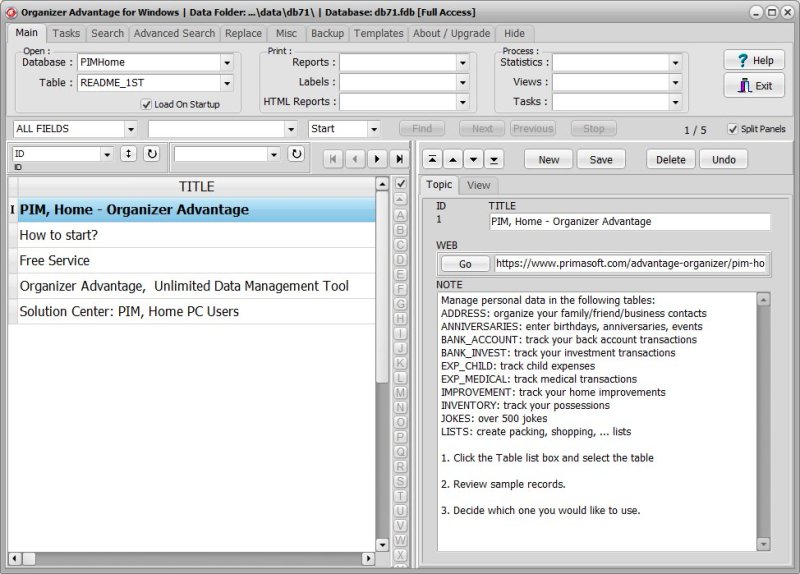The height and width of the screenshot is (574, 800).
Task: Open the Labels dropdown
Action: point(463,82)
